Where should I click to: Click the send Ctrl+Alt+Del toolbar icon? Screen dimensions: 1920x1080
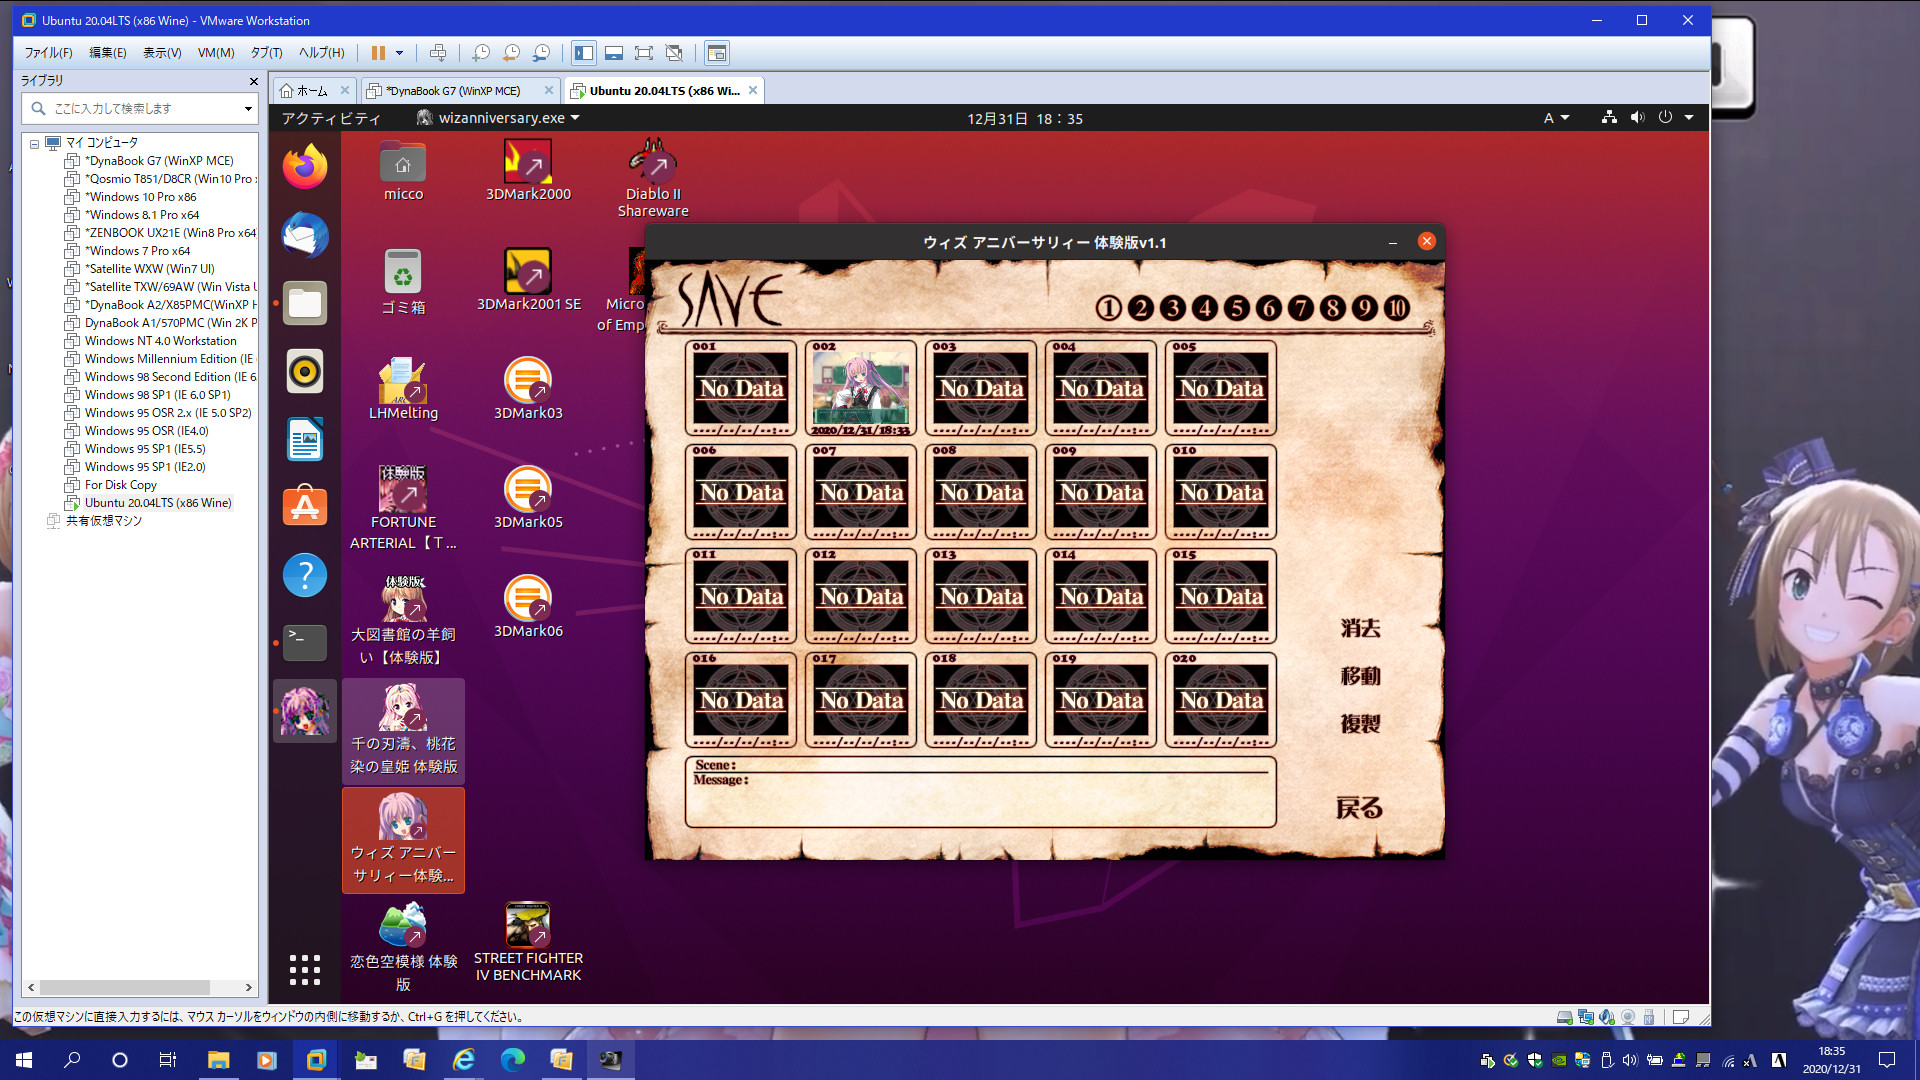point(438,53)
